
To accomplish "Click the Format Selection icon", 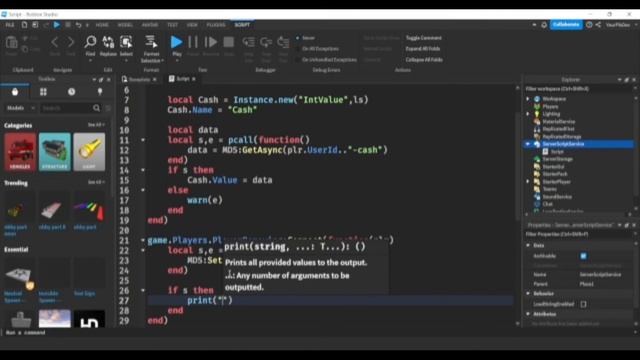I will click(151, 42).
